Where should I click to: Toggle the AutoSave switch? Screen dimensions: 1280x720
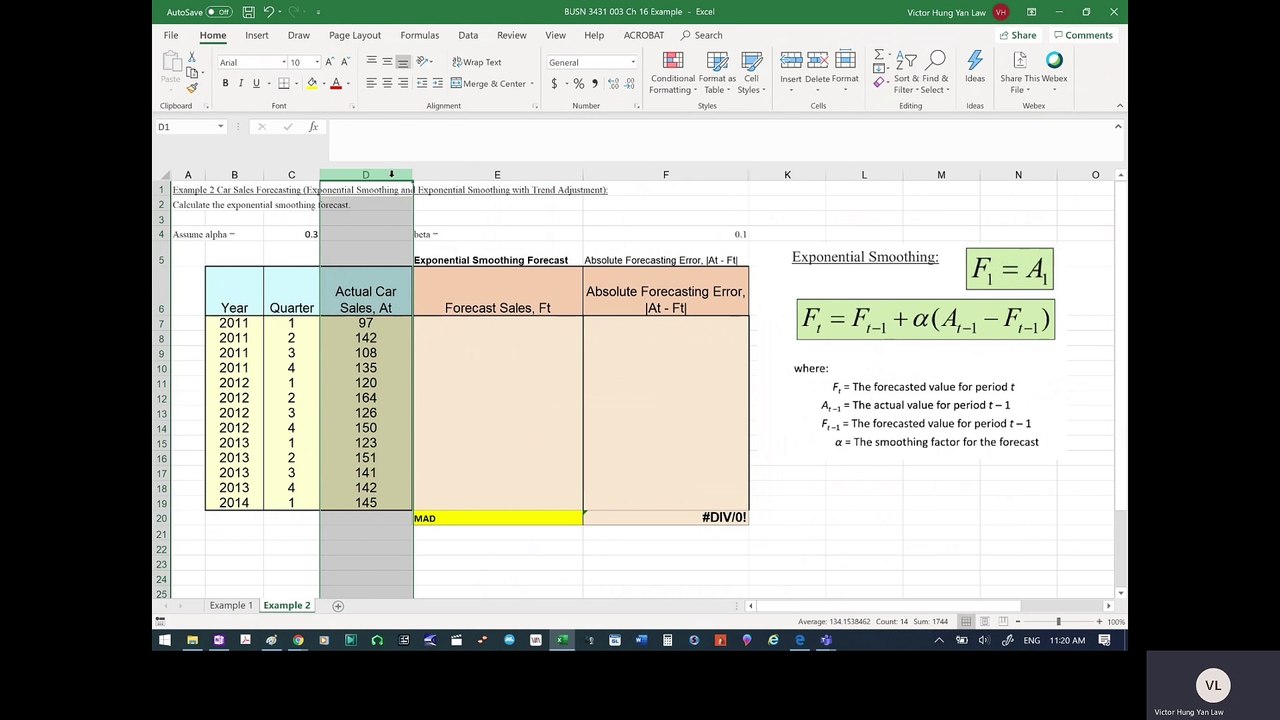coord(219,12)
